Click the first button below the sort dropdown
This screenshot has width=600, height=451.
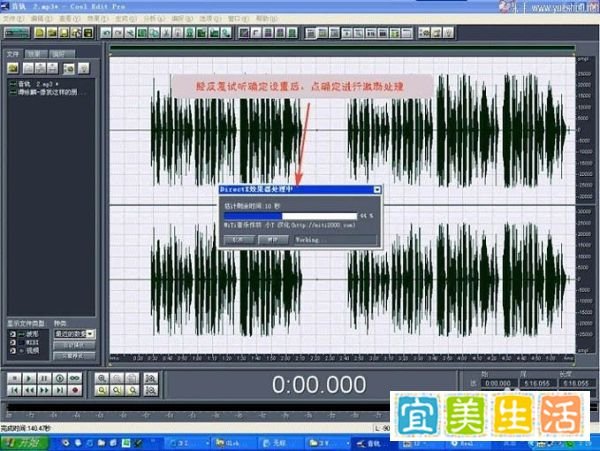75,345
